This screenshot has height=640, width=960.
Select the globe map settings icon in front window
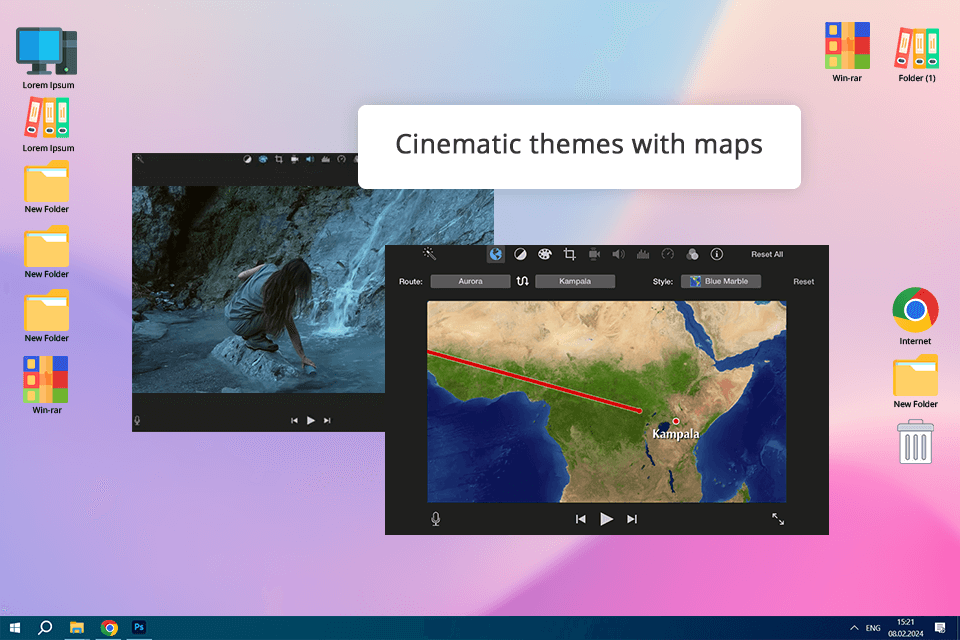496,254
